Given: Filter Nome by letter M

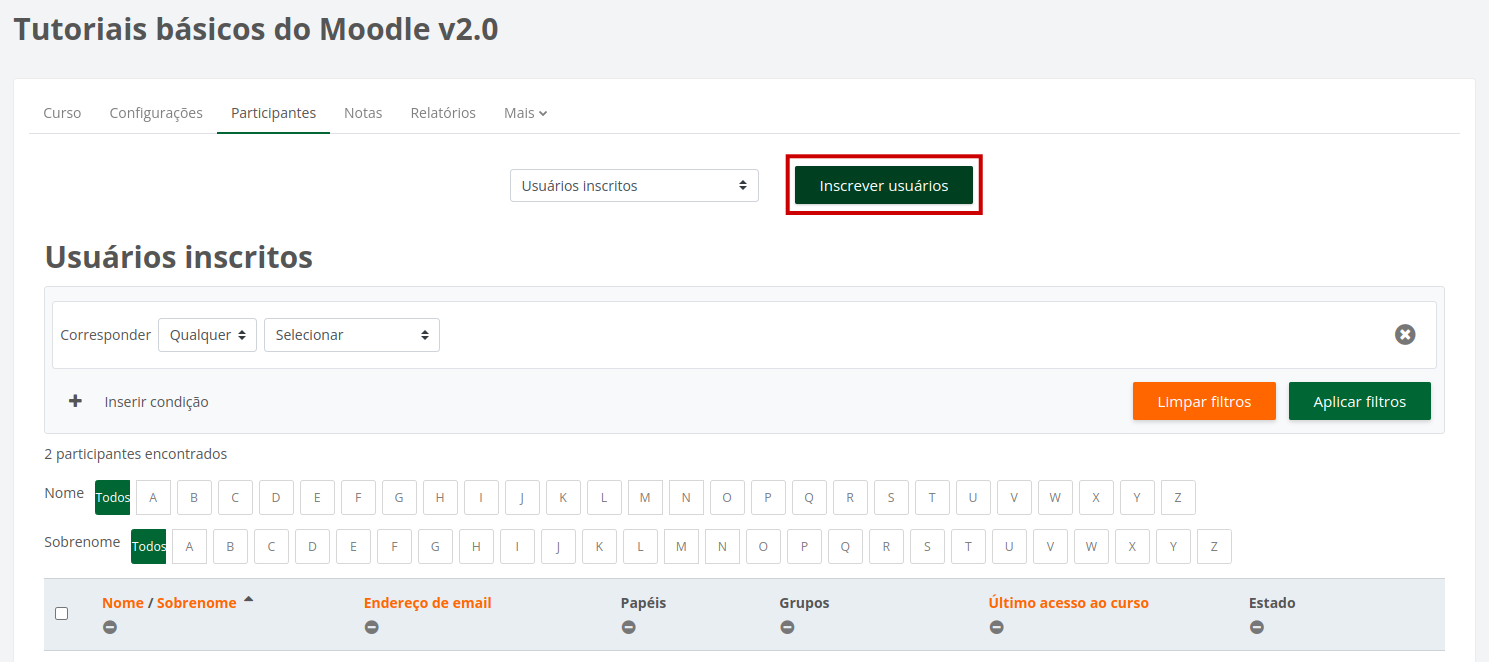Looking at the screenshot, I should point(645,497).
